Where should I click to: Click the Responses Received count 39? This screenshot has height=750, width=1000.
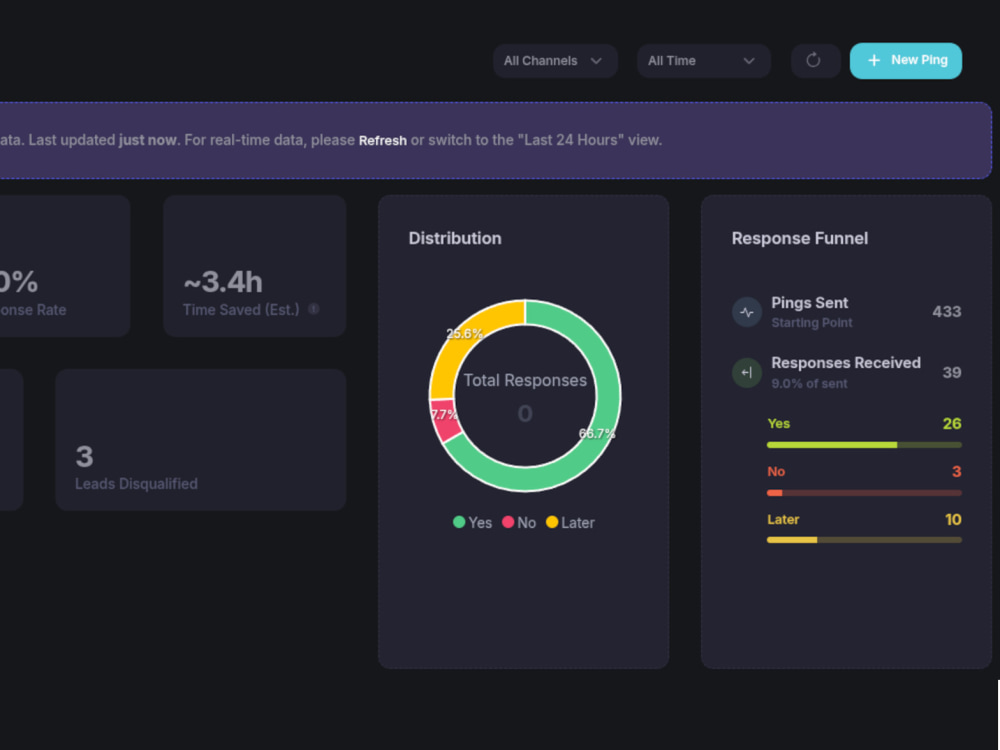point(952,372)
